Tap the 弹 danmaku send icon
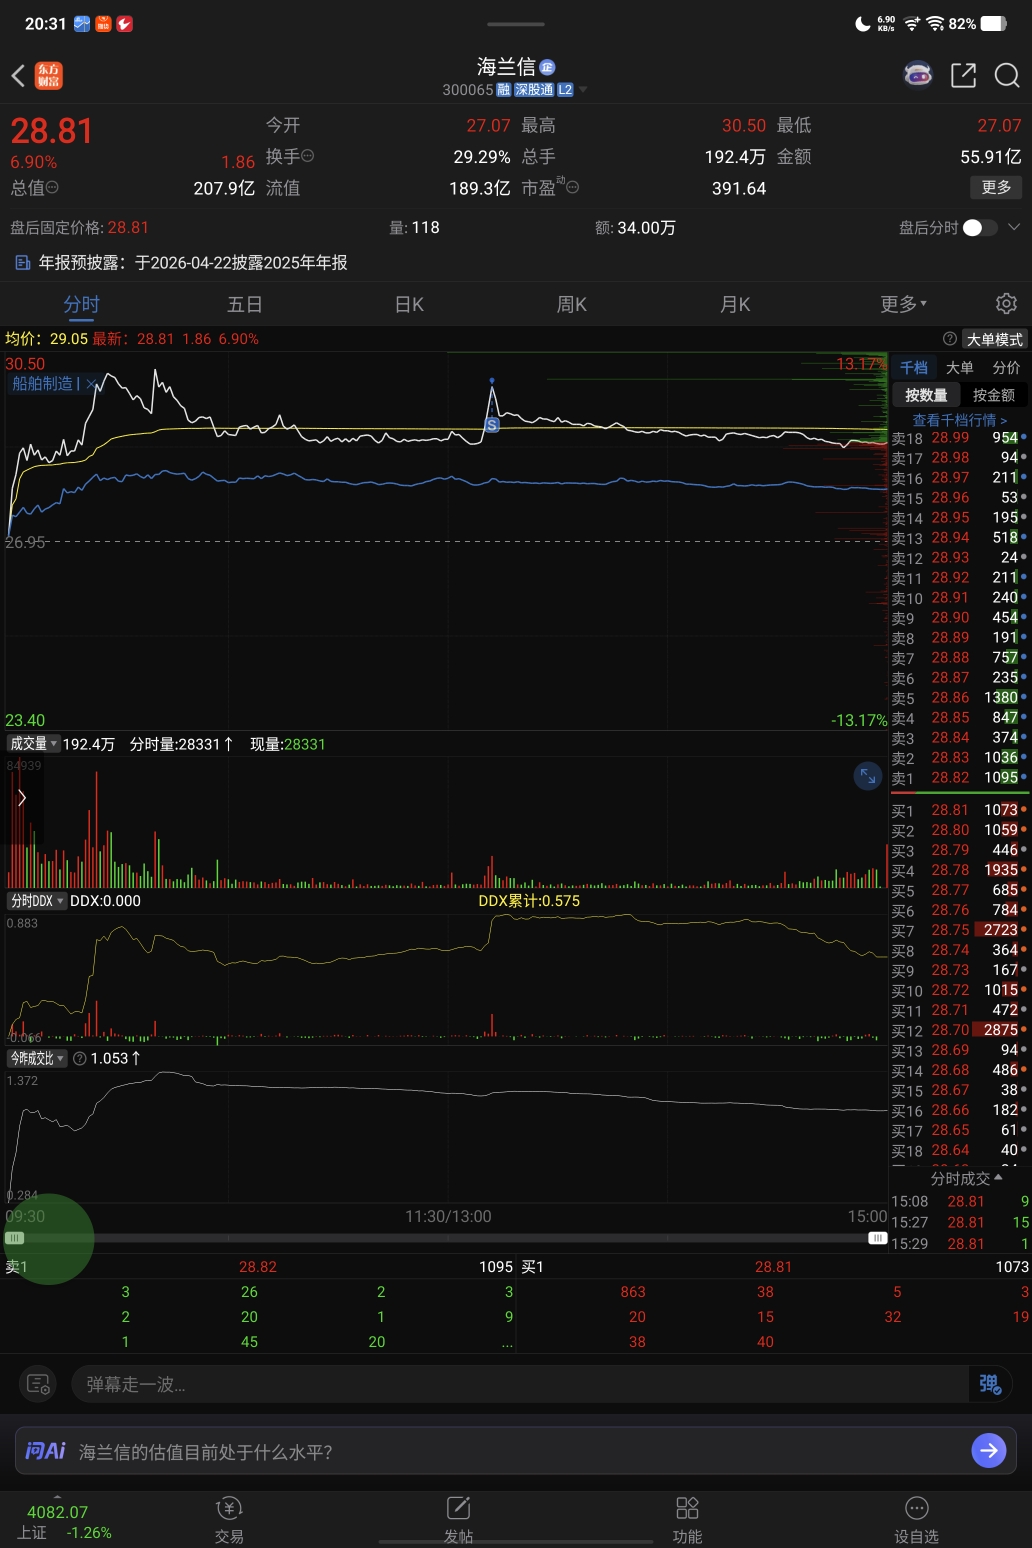Image resolution: width=1032 pixels, height=1548 pixels. tap(989, 1384)
